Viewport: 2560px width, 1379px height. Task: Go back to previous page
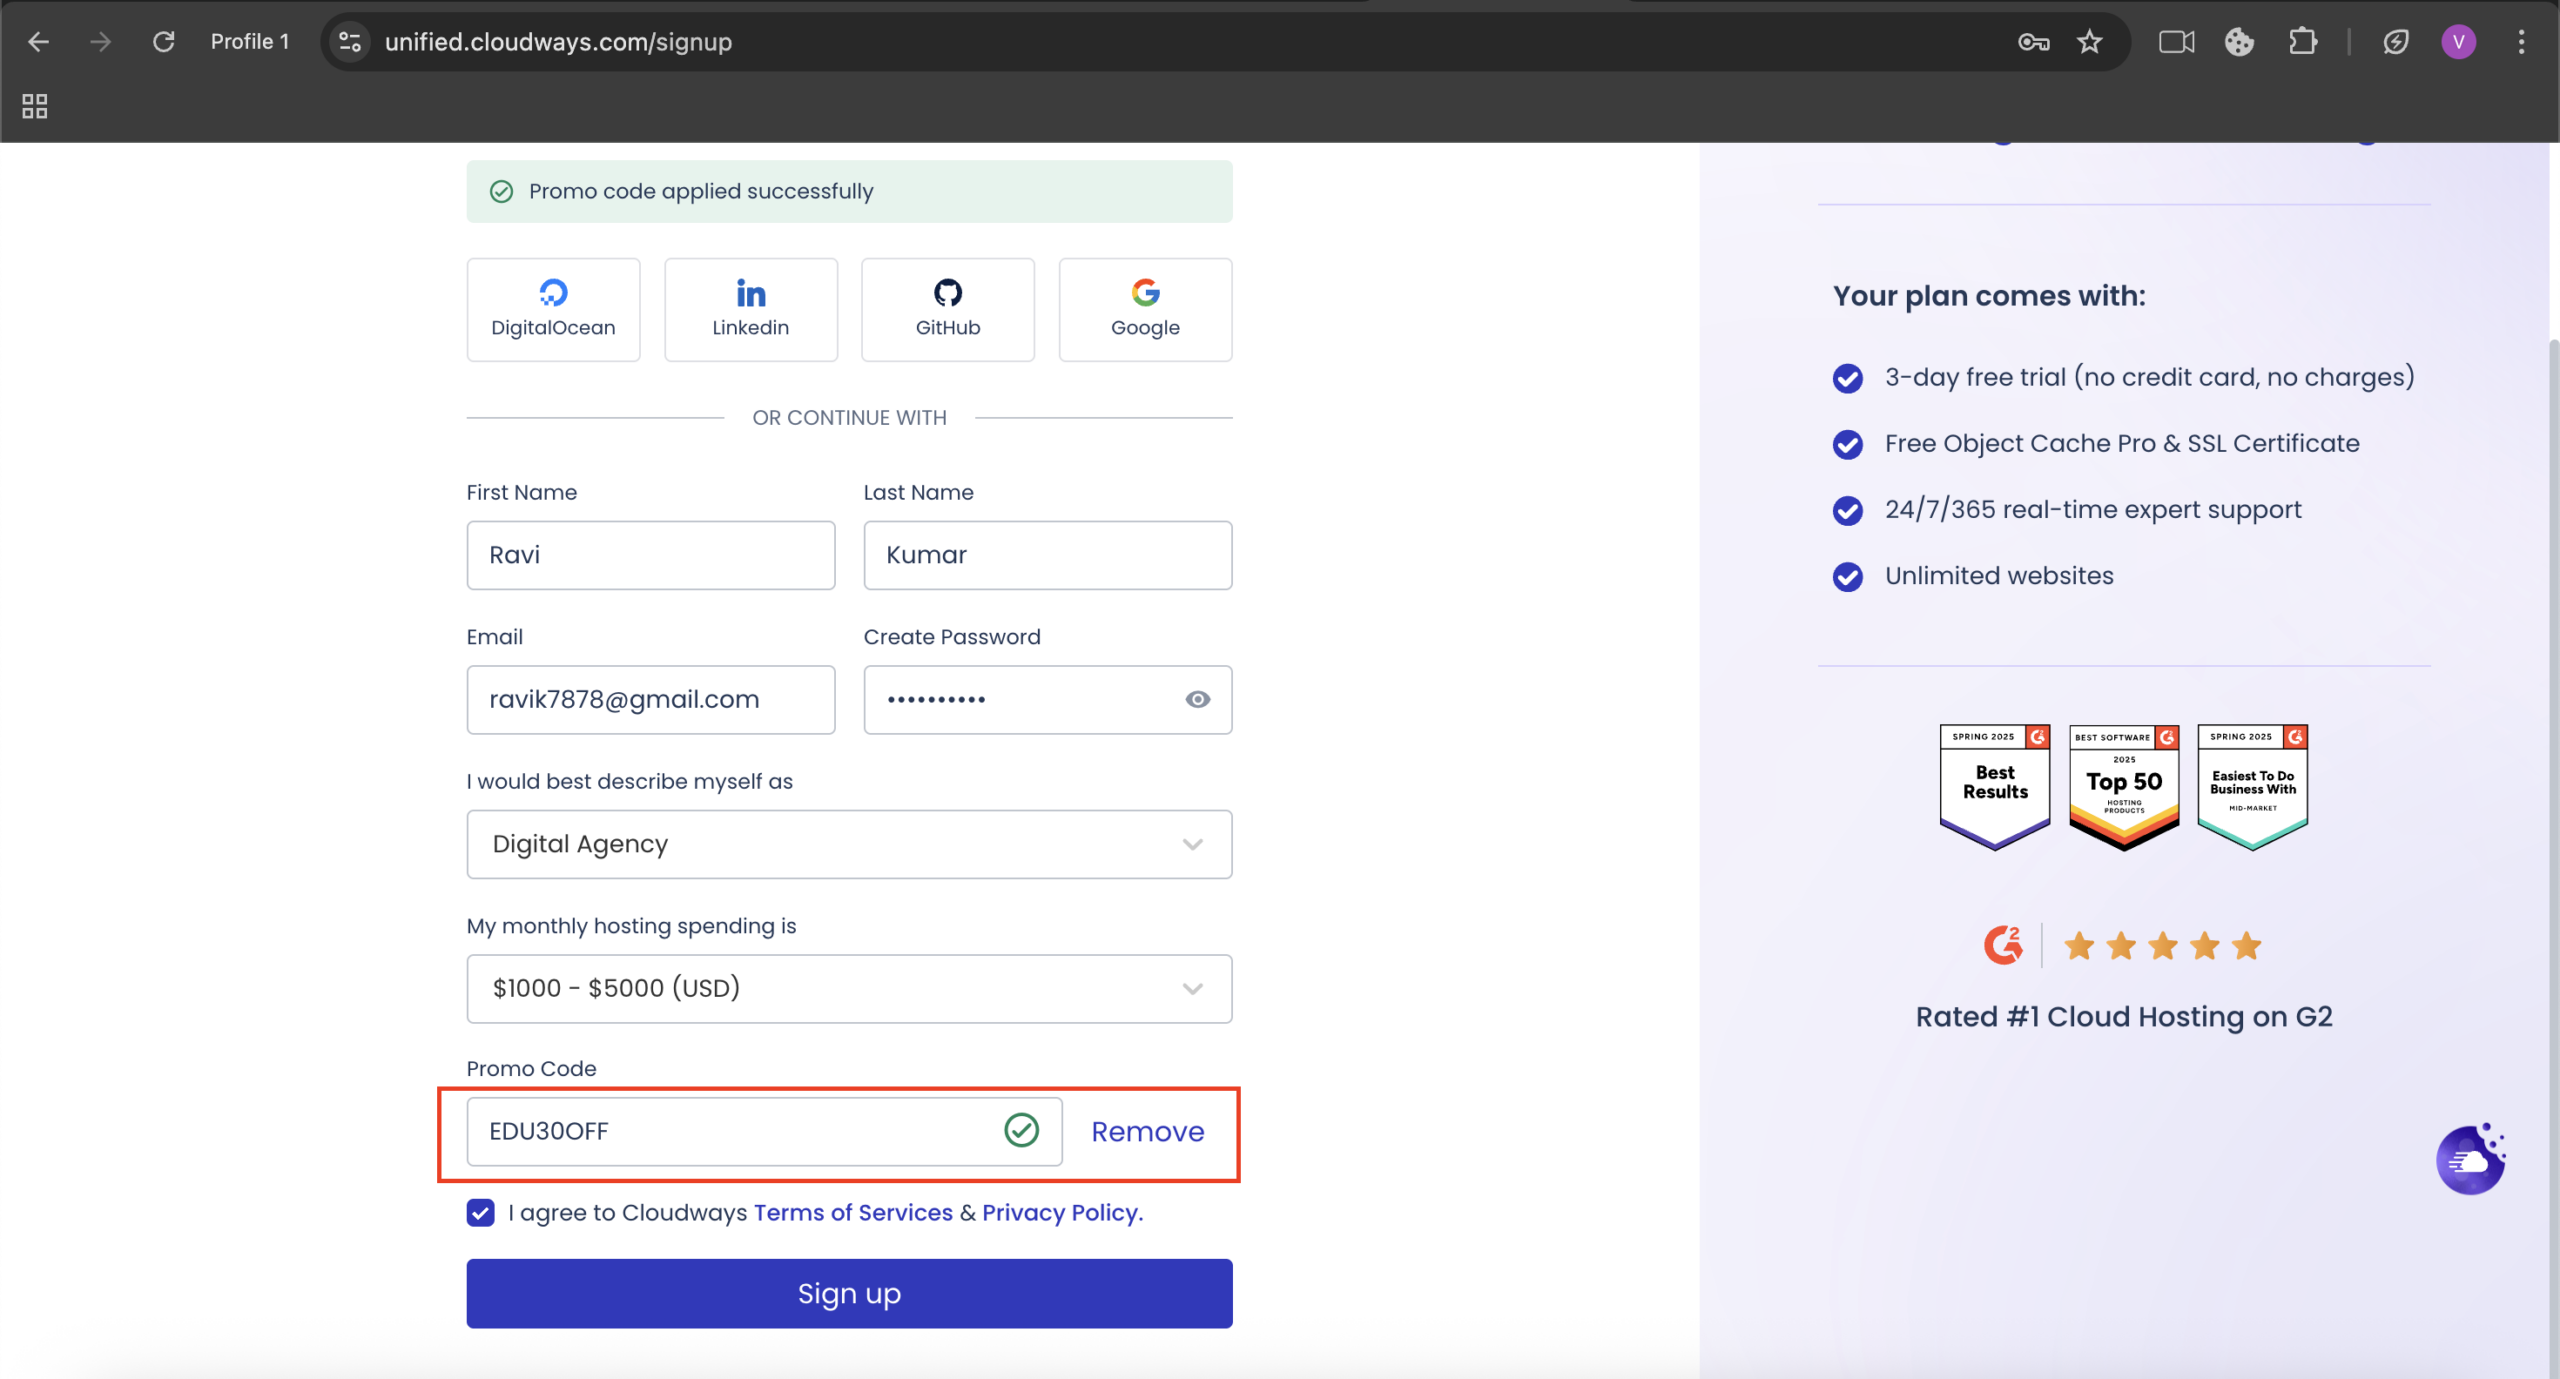tap(38, 42)
